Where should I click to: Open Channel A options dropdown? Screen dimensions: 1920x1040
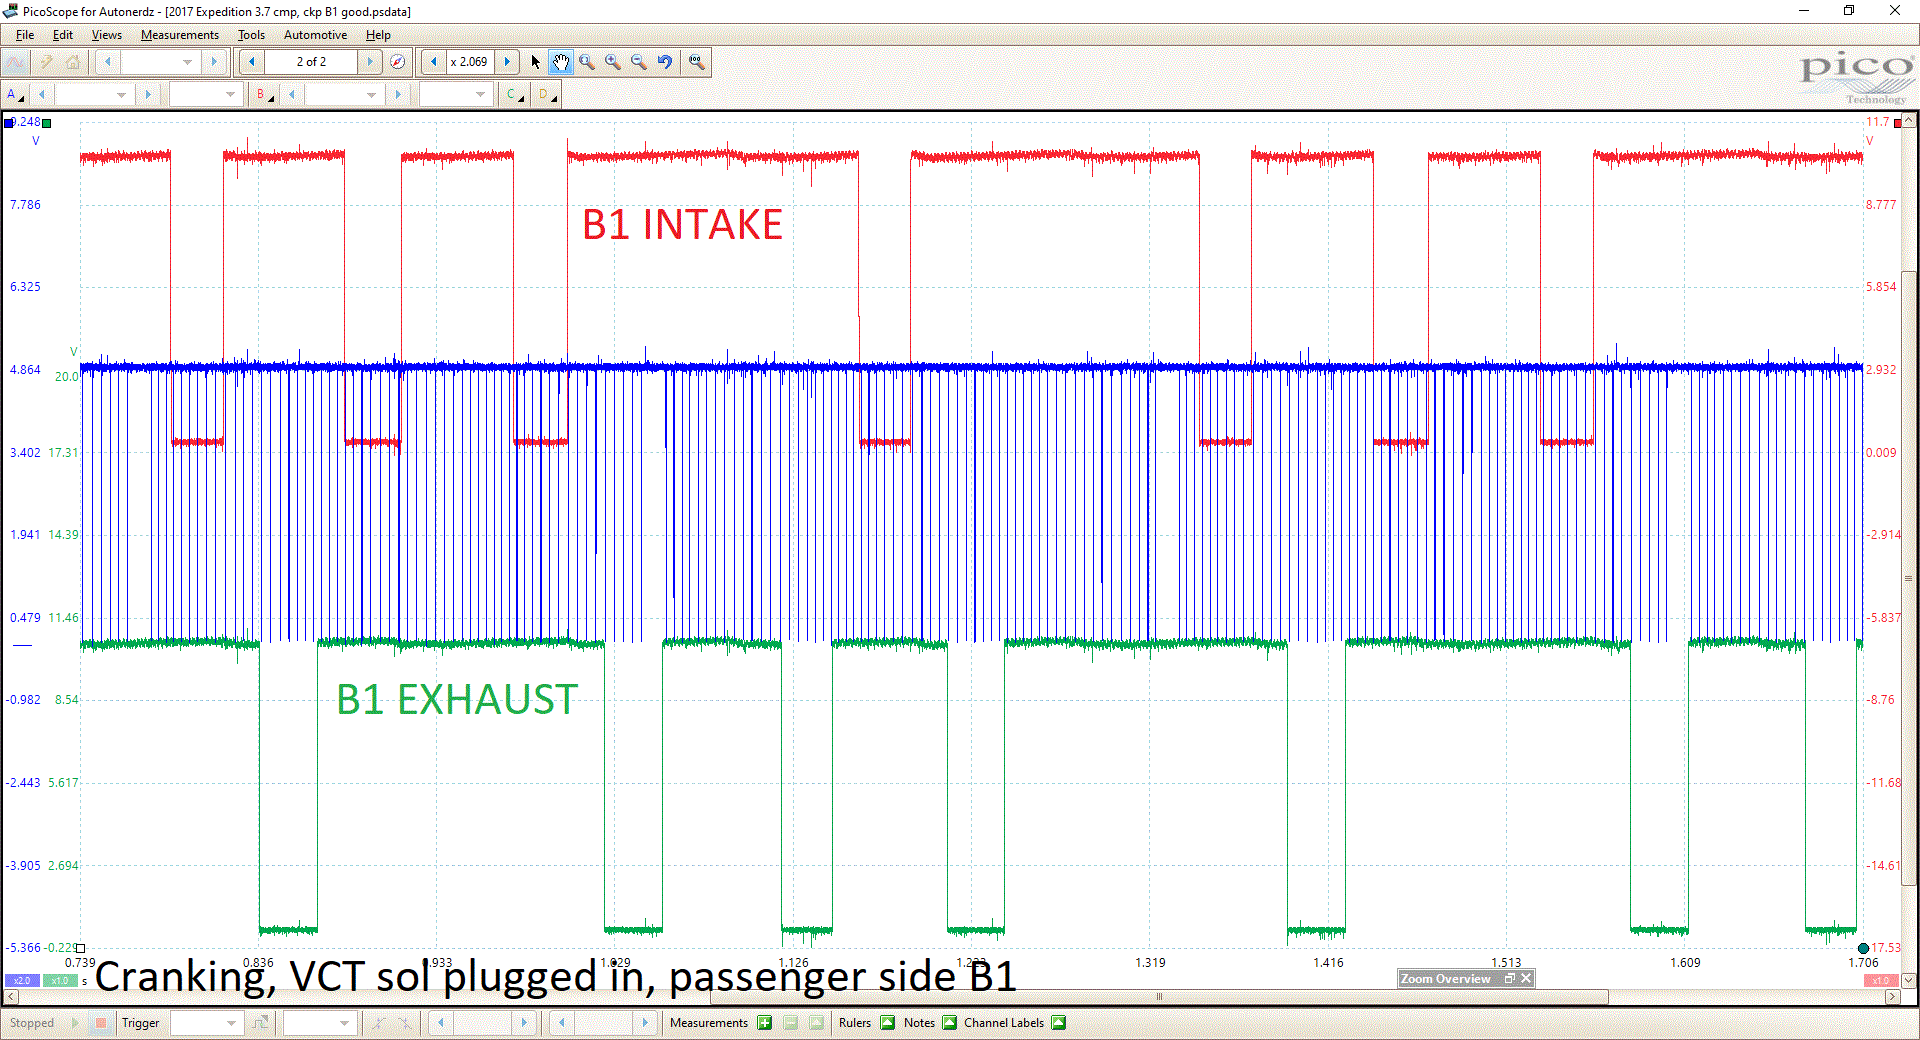(x=14, y=94)
